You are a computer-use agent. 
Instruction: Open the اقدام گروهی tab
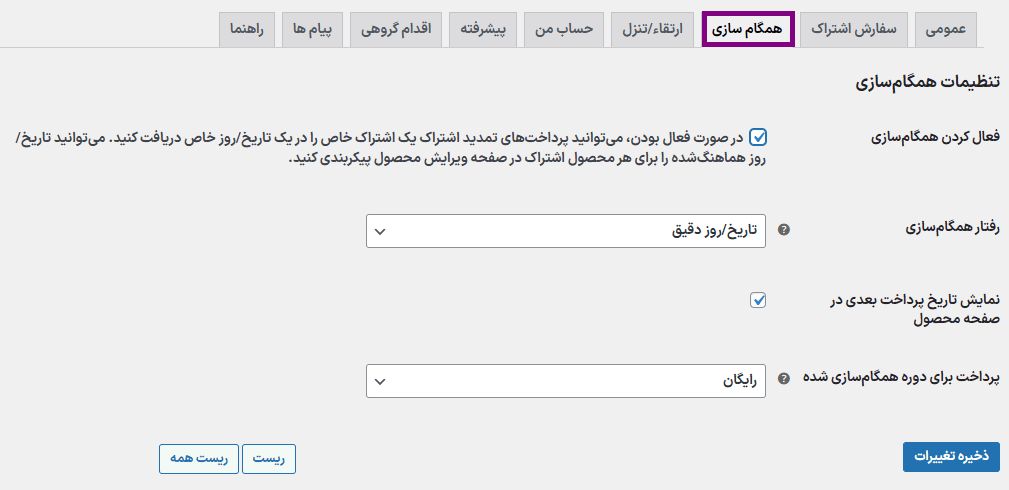396,30
